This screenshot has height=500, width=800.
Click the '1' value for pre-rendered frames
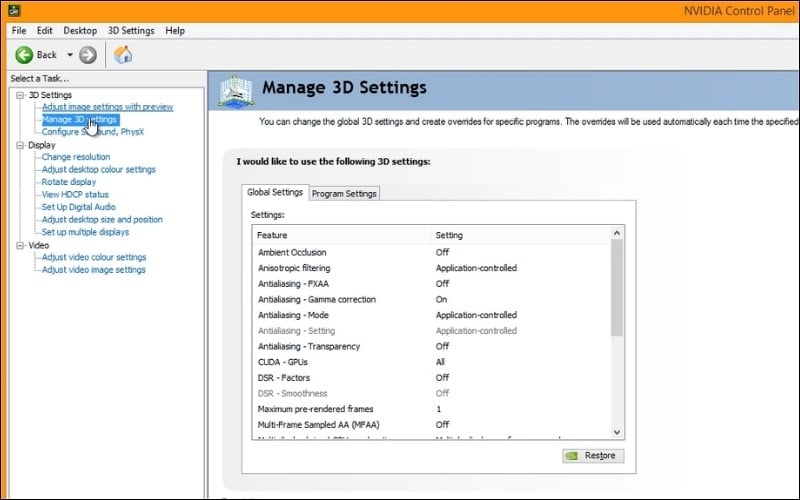point(439,409)
